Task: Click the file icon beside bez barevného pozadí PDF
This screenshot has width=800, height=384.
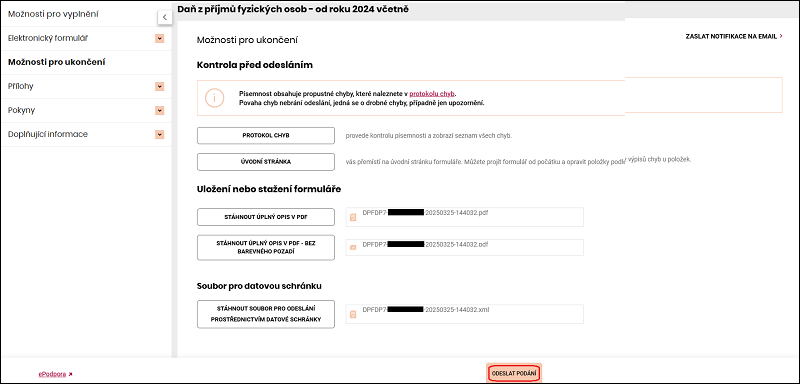Action: pyautogui.click(x=353, y=247)
